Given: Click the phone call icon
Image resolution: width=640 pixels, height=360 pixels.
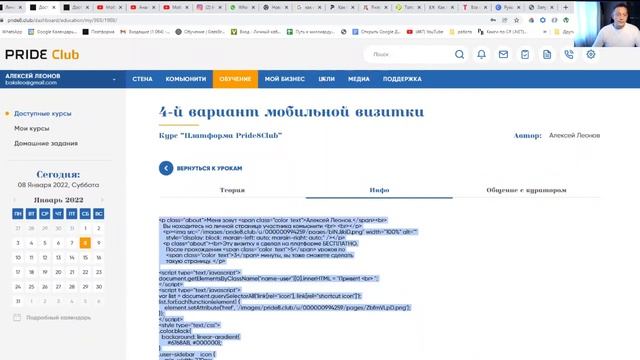Looking at the screenshot, I should [x=569, y=54].
